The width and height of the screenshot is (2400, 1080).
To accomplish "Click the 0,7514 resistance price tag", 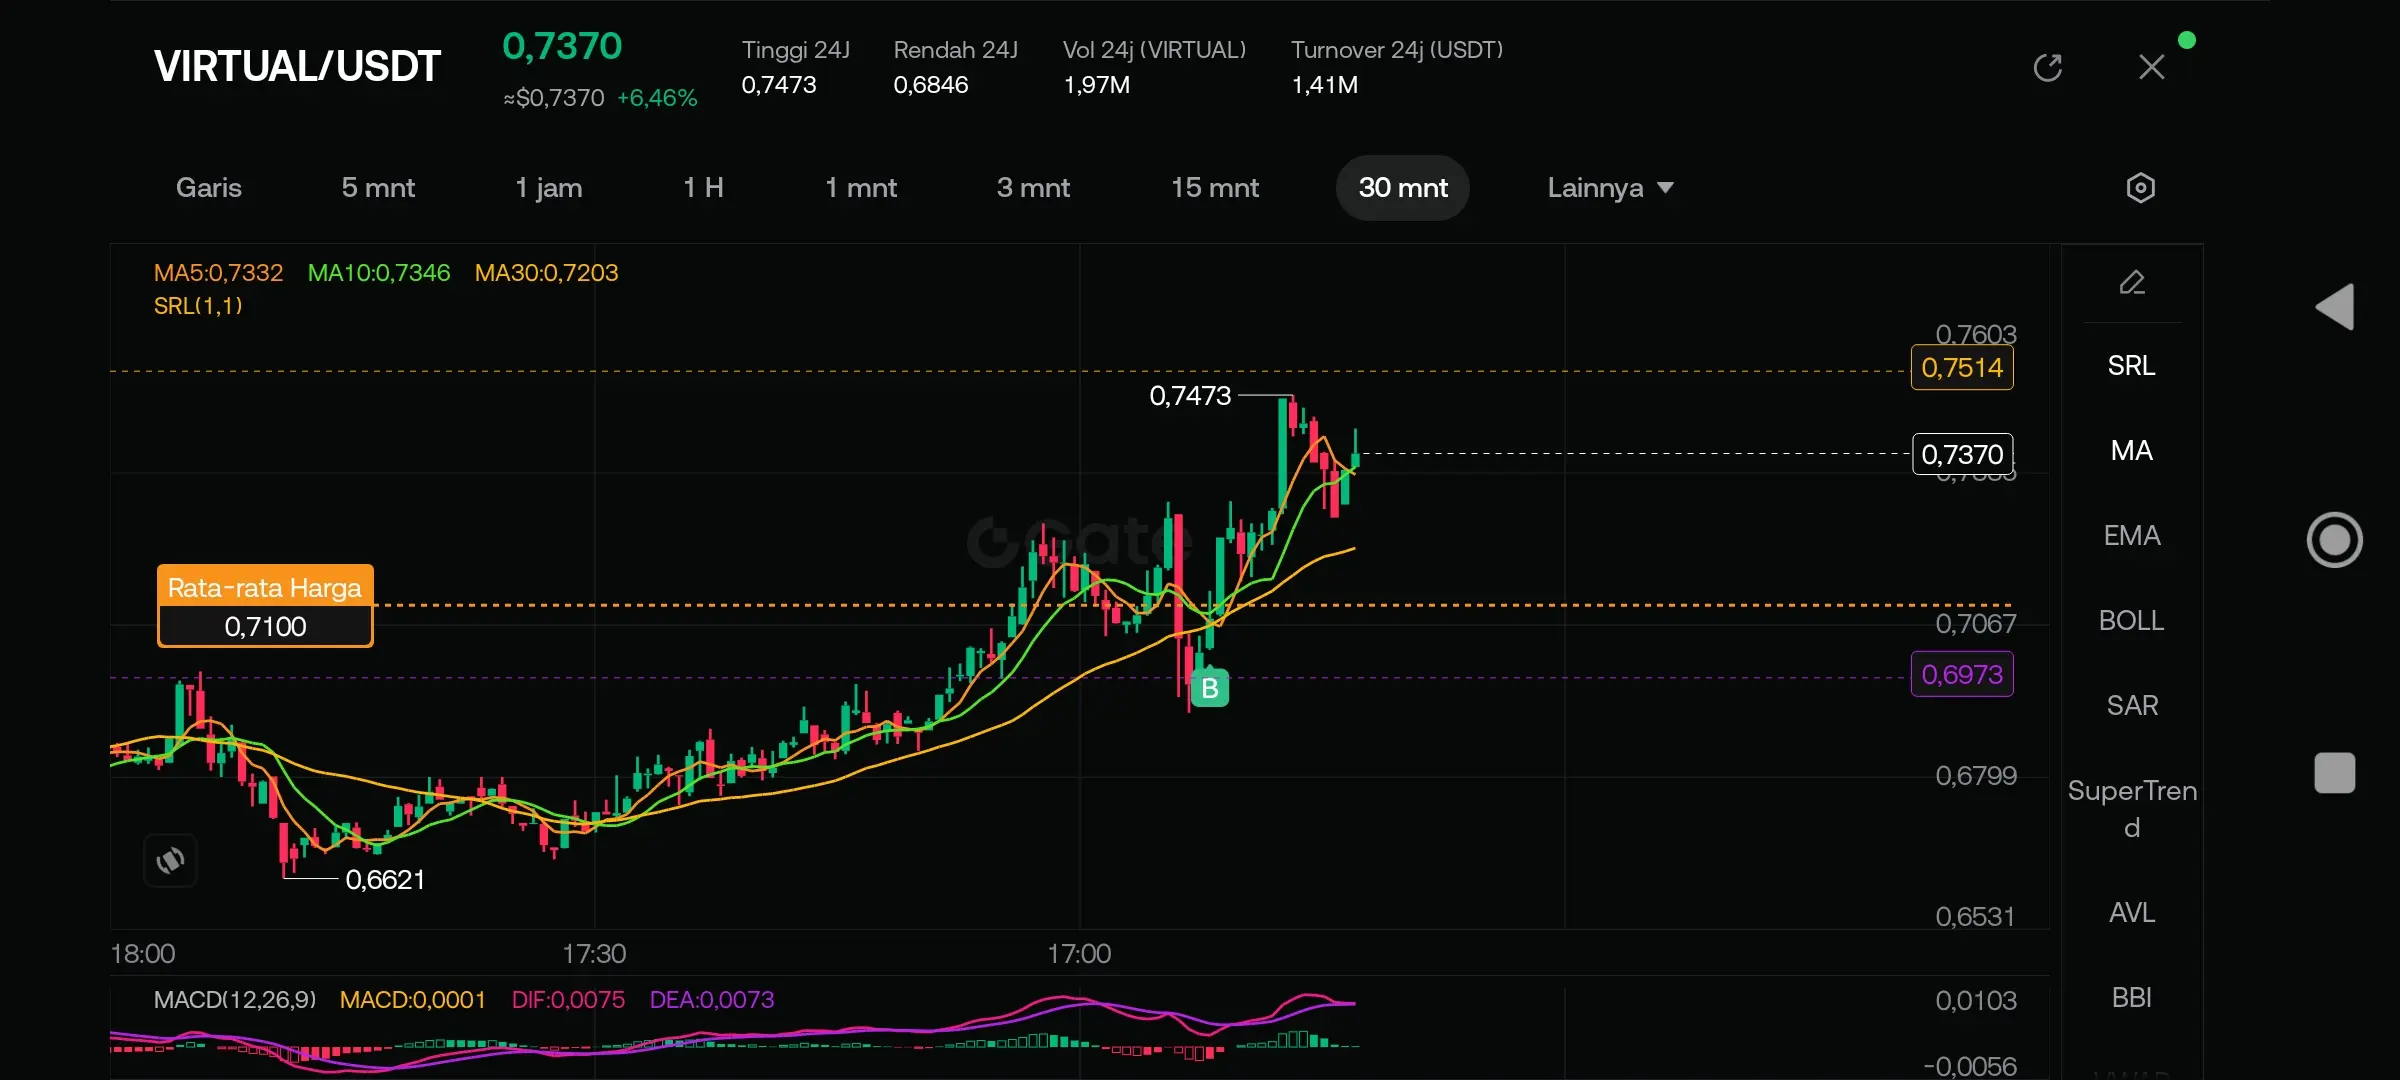I will pyautogui.click(x=1961, y=368).
